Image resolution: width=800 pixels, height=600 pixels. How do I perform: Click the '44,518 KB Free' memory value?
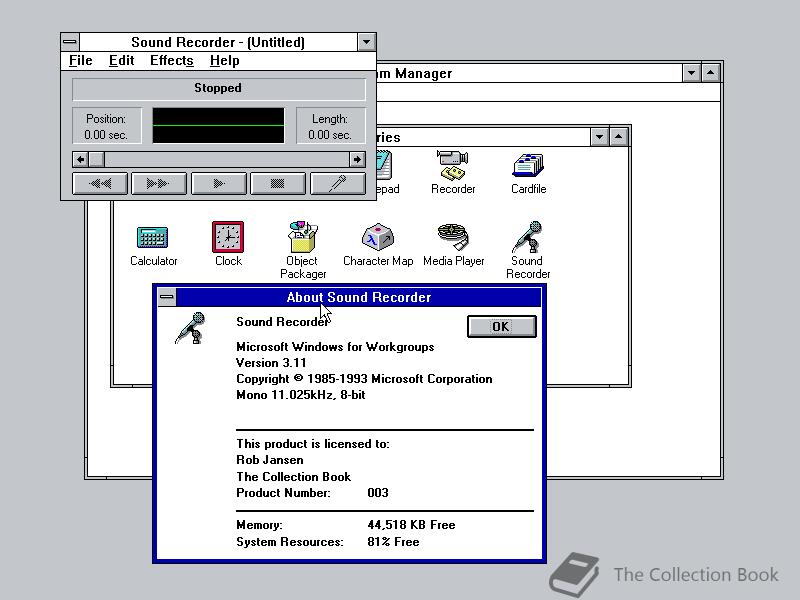pos(411,525)
